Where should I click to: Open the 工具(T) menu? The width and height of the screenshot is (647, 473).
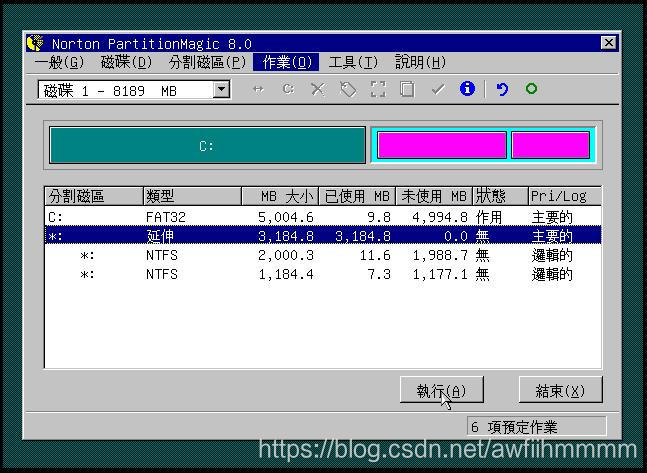pos(353,63)
